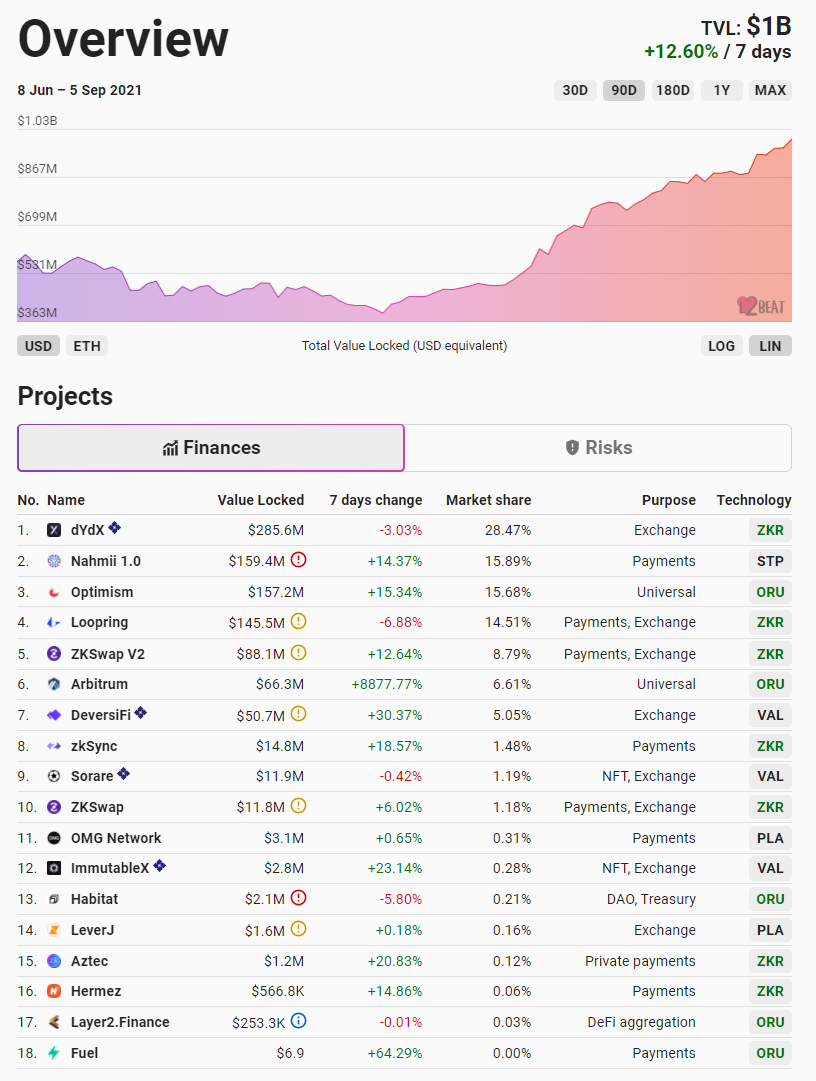Click red warning icon in Habitat row
This screenshot has width=816, height=1081.
pos(298,898)
